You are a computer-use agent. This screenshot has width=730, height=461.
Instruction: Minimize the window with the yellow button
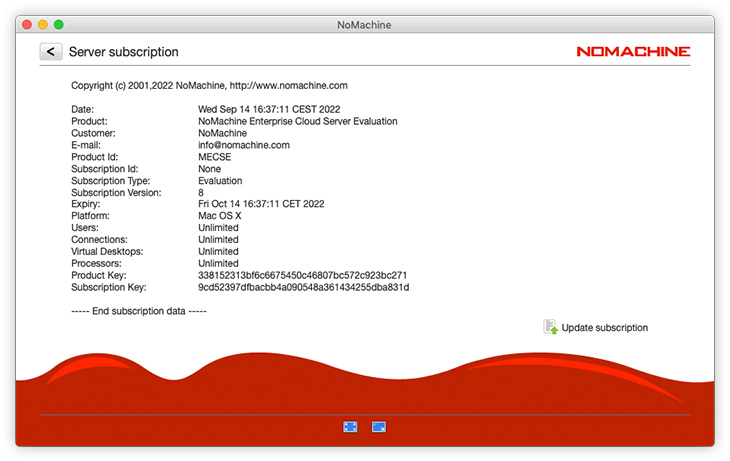[x=43, y=24]
